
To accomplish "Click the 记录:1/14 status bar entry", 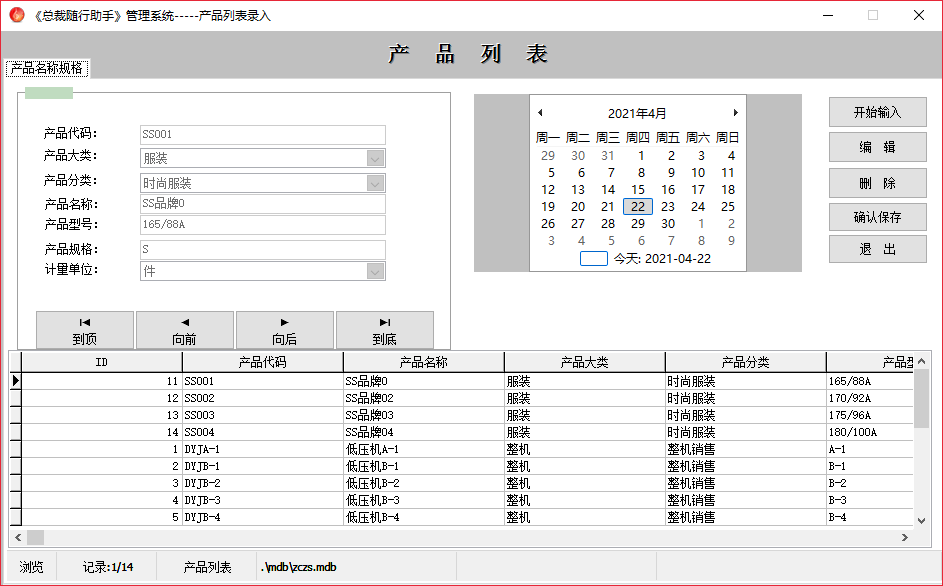I will 108,567.
